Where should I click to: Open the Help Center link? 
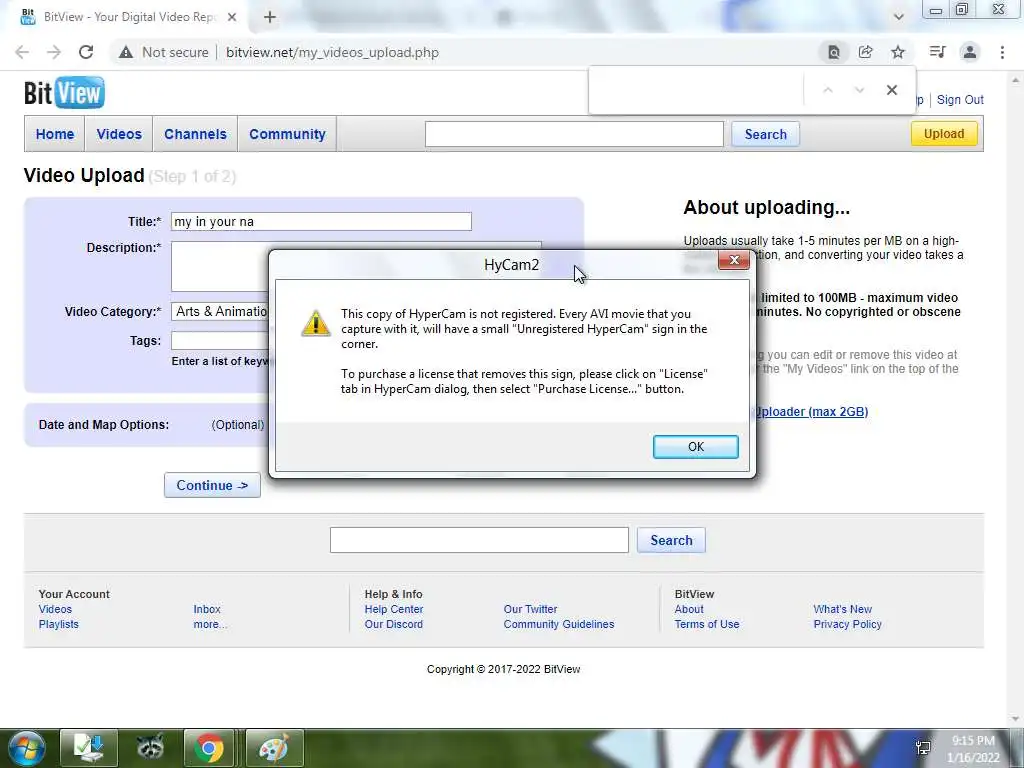[394, 609]
